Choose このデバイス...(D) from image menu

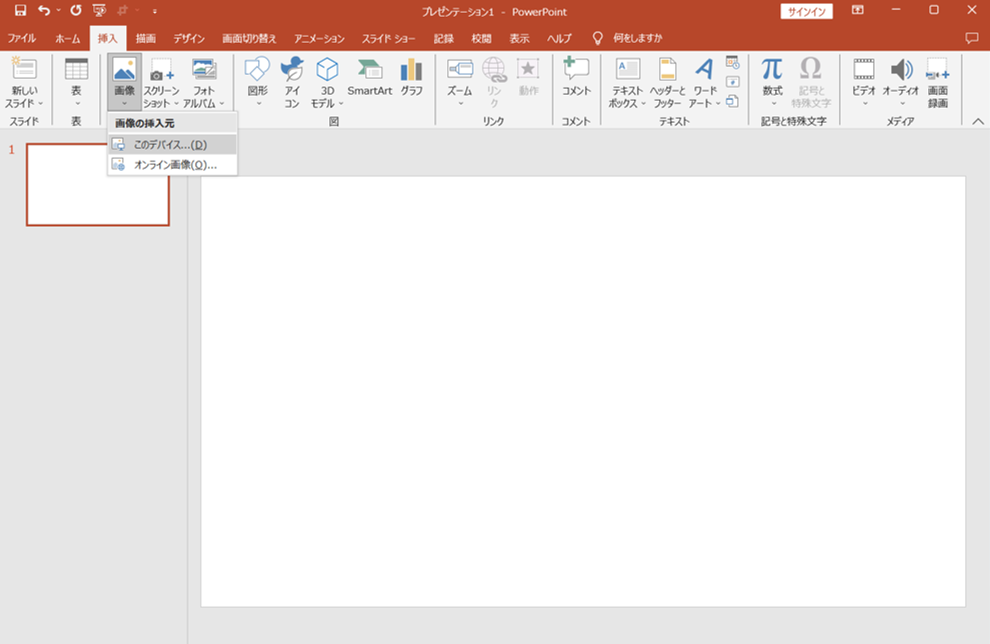pos(170,145)
